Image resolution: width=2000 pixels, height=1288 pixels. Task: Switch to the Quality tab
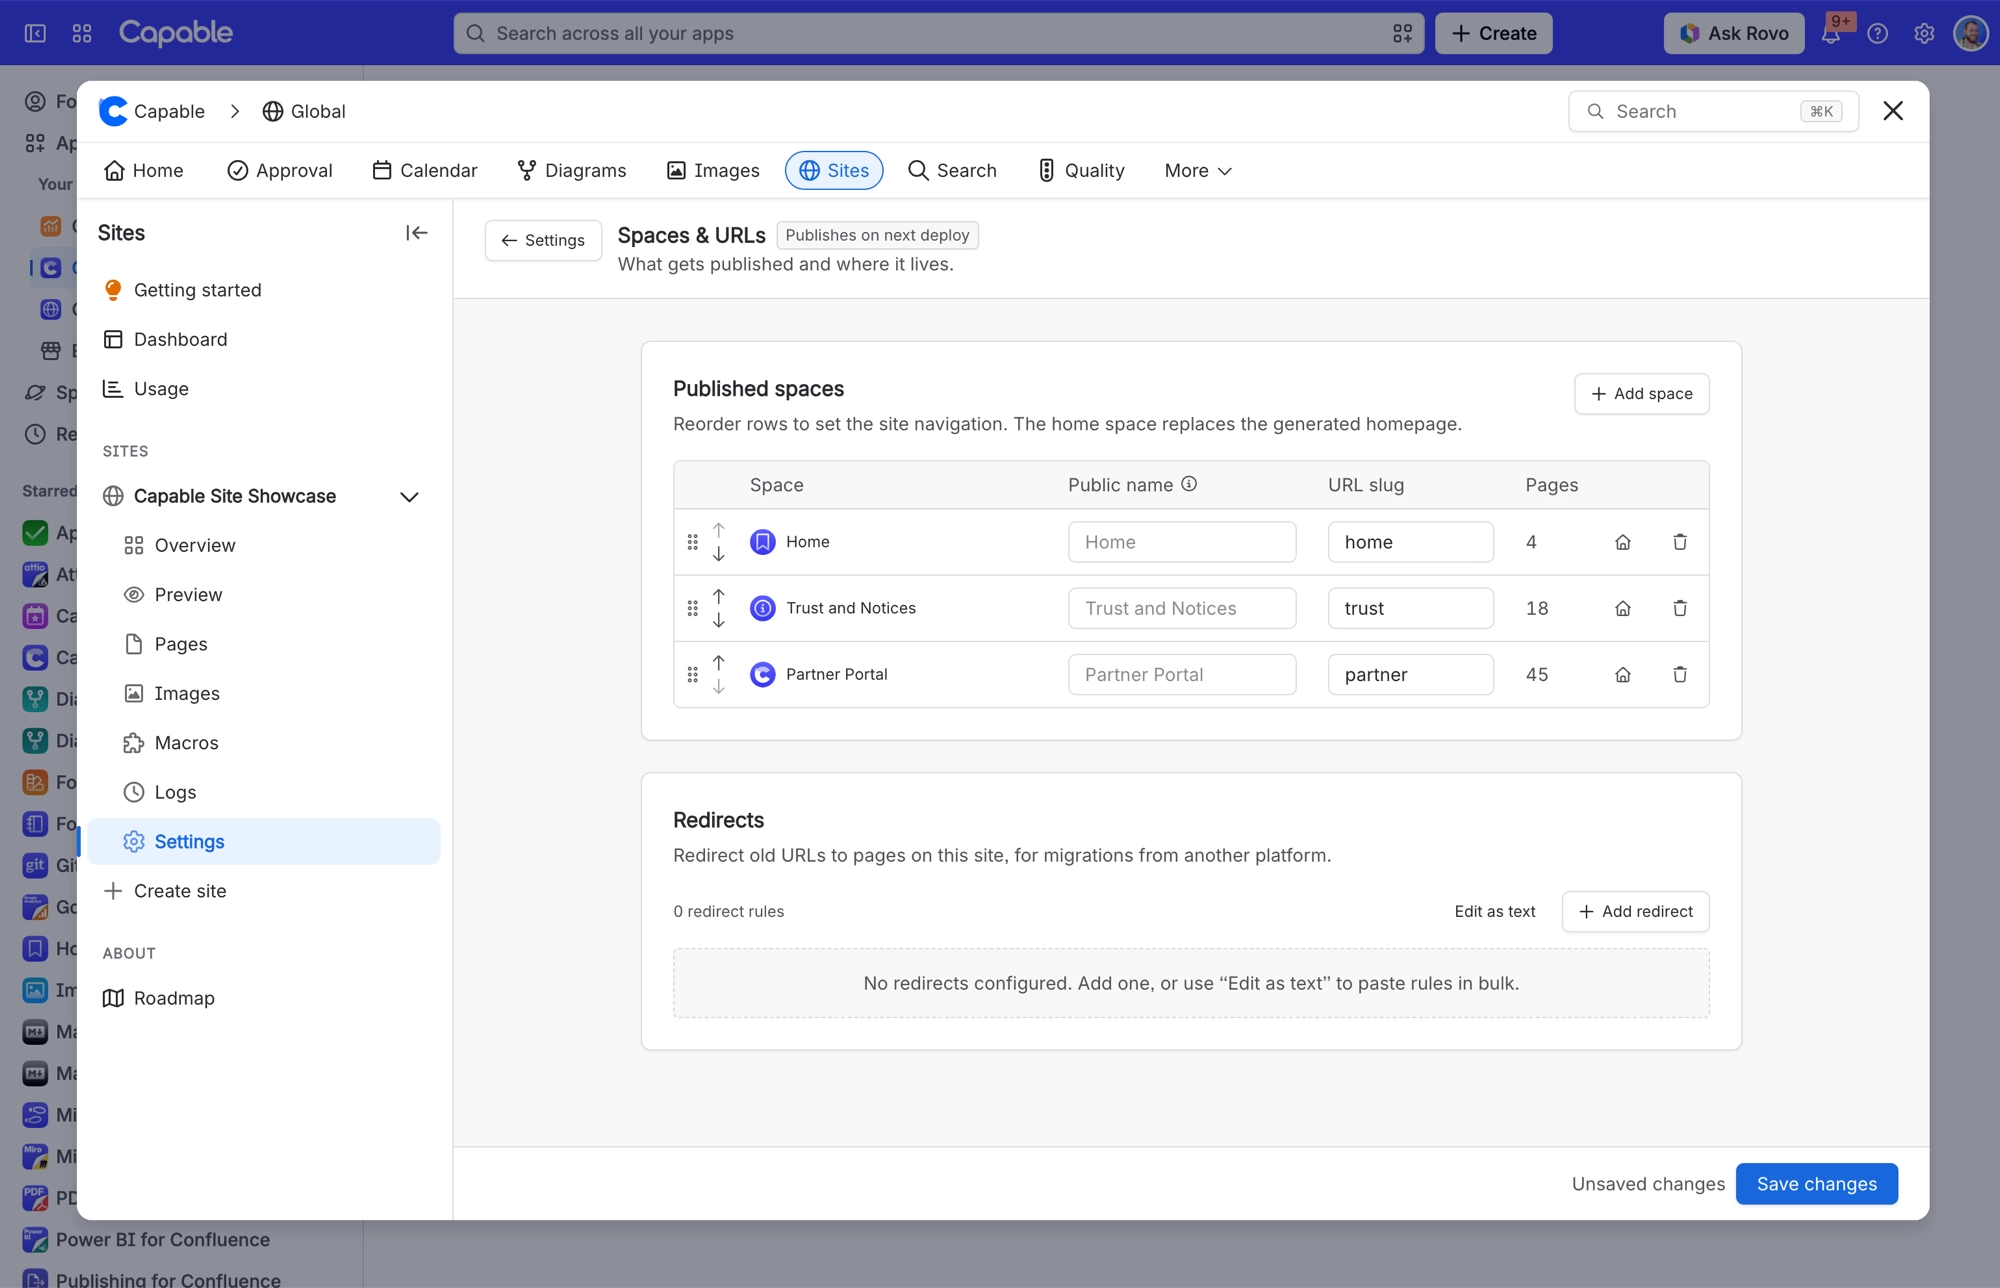[1081, 171]
